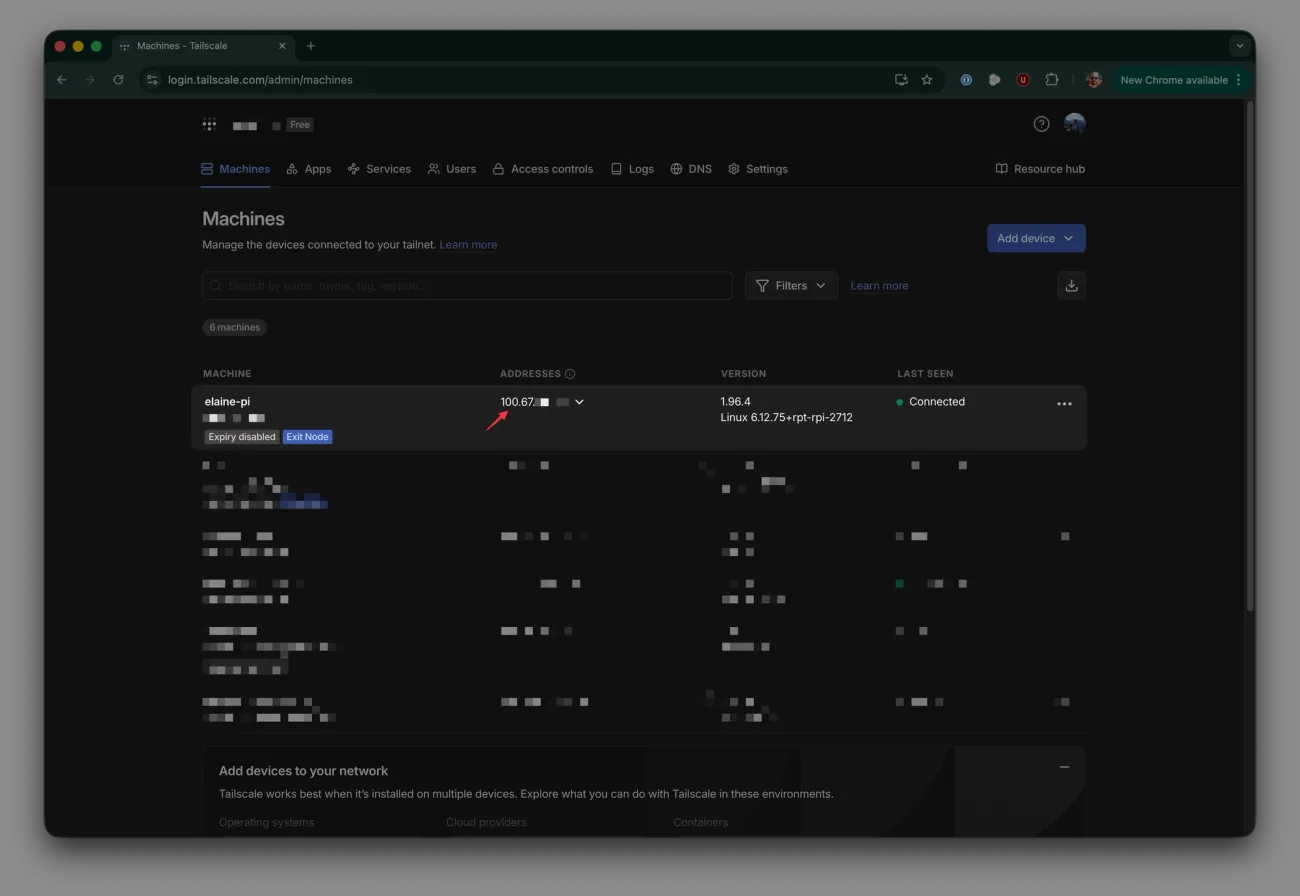Click the MACHINE column header

pos(227,374)
